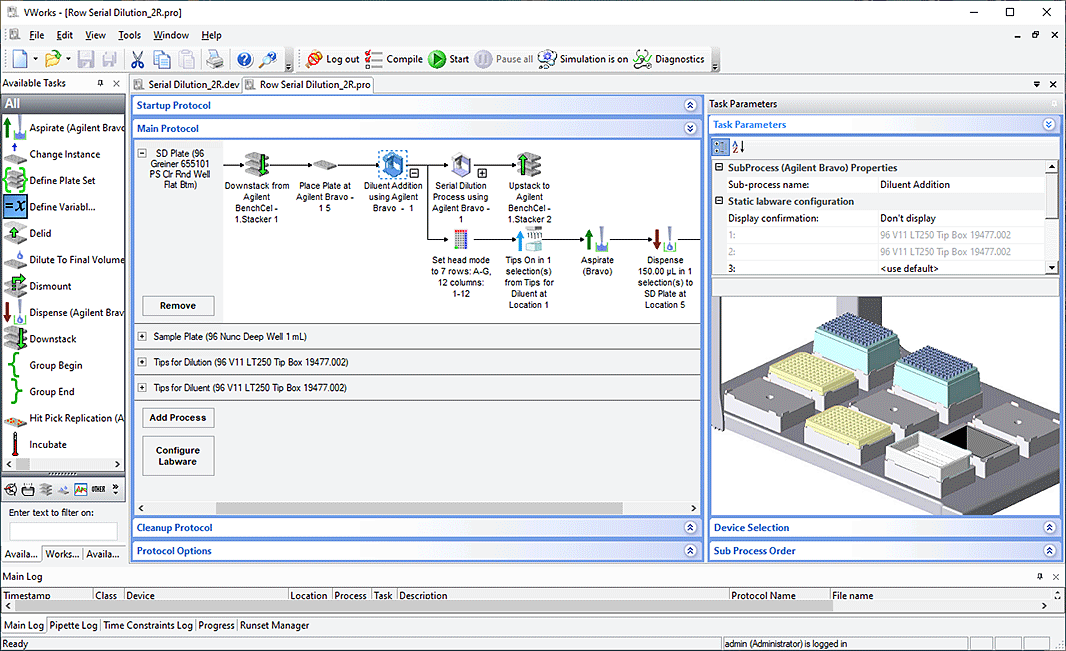Click the Place Plate at Agilent Bravo step

click(324, 165)
